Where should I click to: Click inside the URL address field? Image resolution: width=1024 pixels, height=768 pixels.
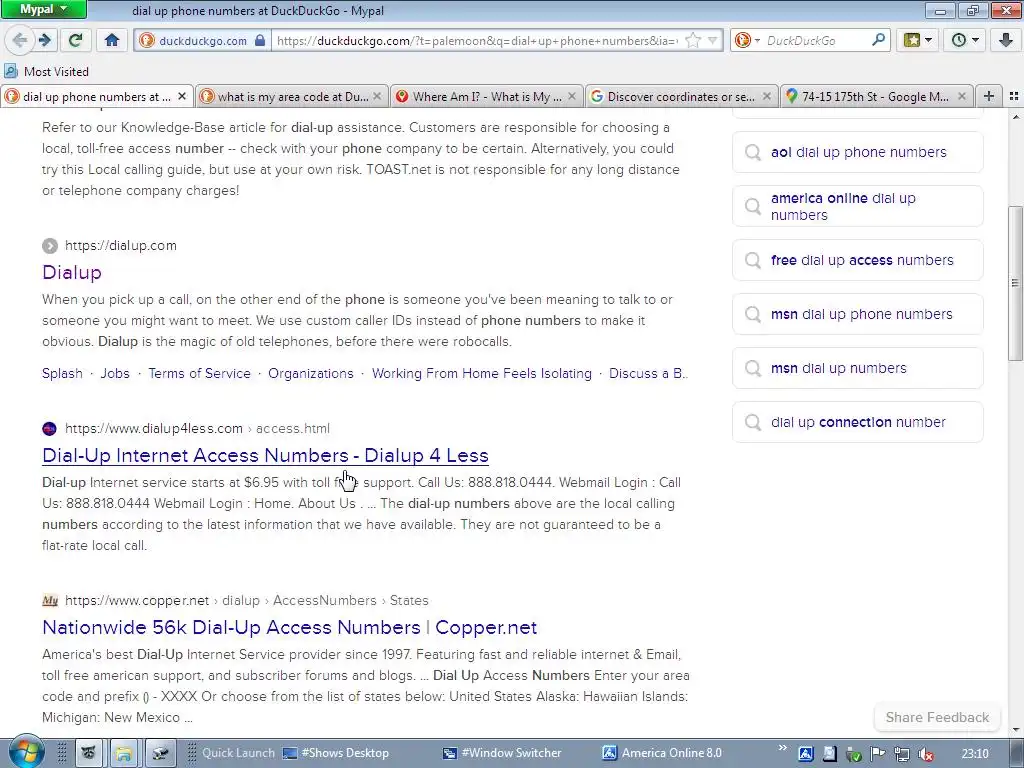477,40
